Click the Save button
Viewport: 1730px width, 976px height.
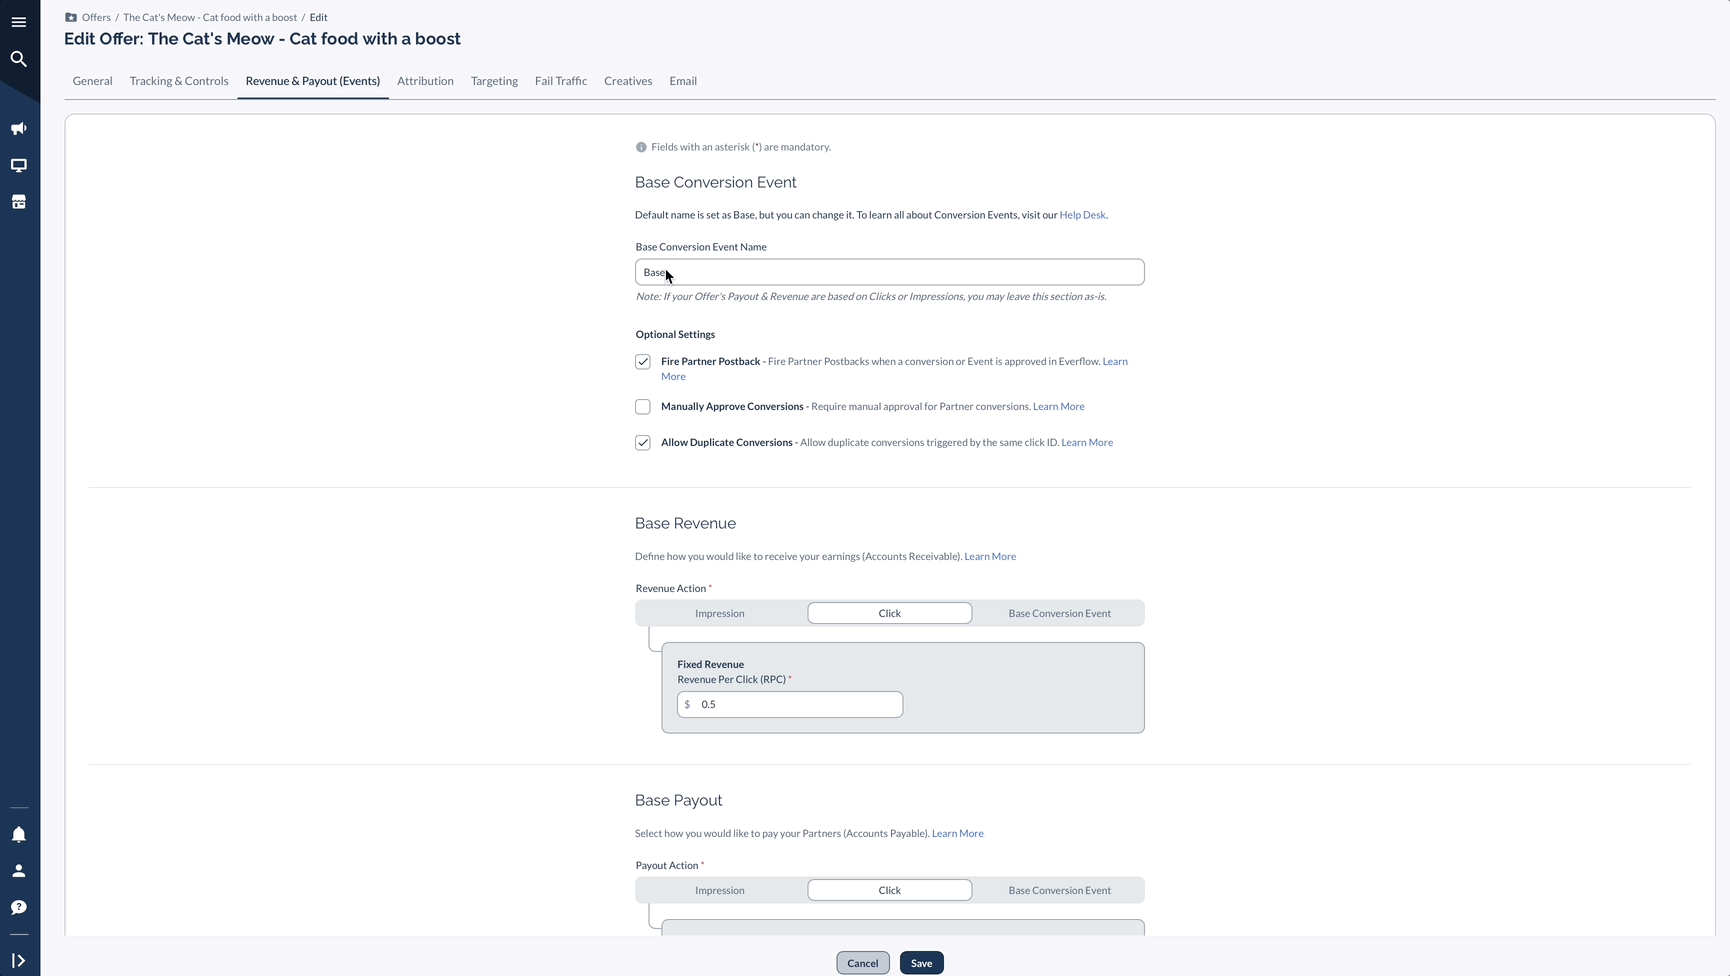922,963
